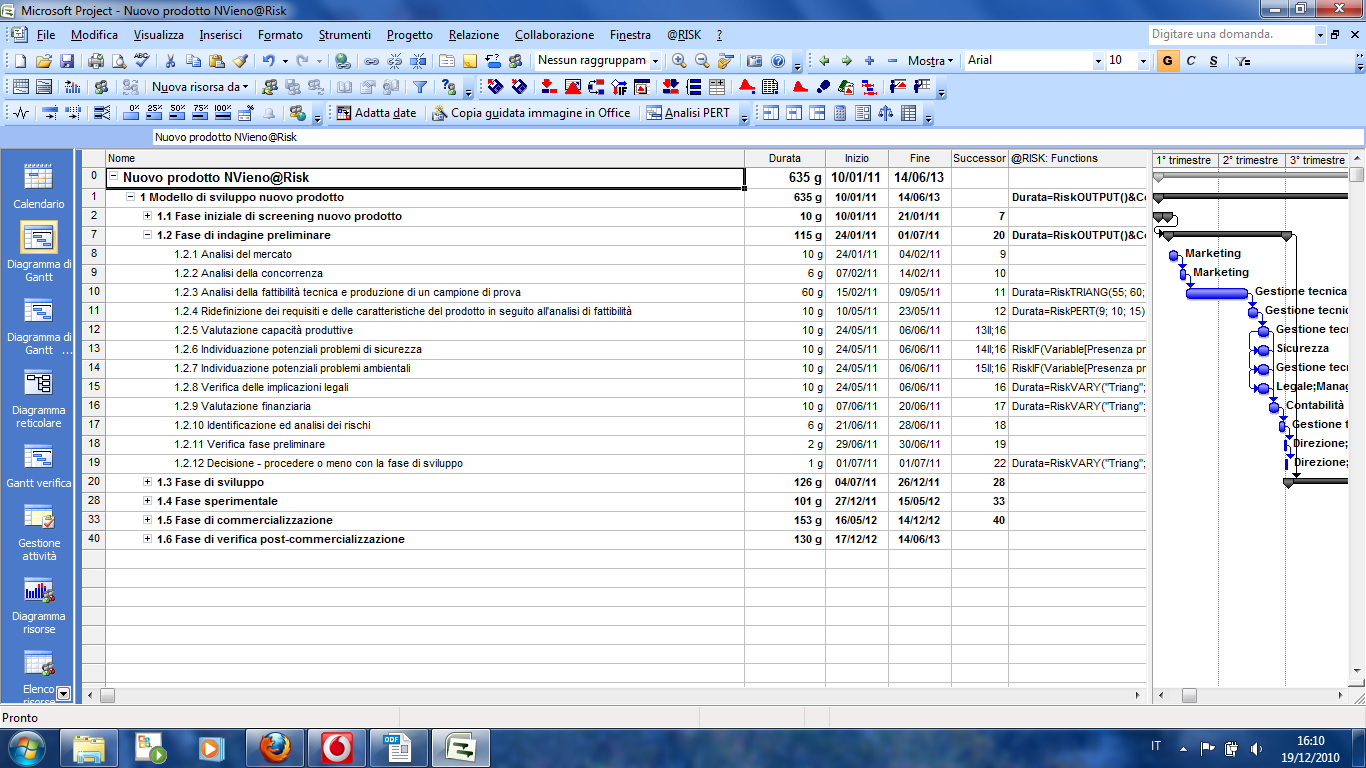This screenshot has height=768, width=1366.
Task: Click the Adatta date button
Action: (x=376, y=113)
